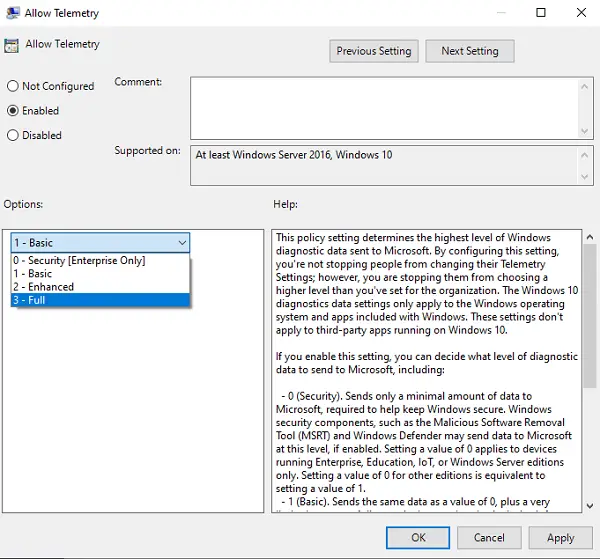Click Supported on scroll up arrow
The height and width of the screenshot is (559, 600).
[584, 155]
